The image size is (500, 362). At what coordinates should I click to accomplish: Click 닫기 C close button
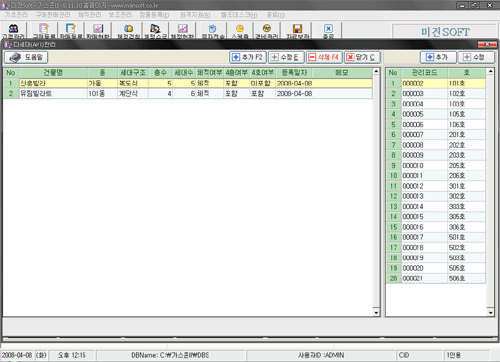coord(362,57)
